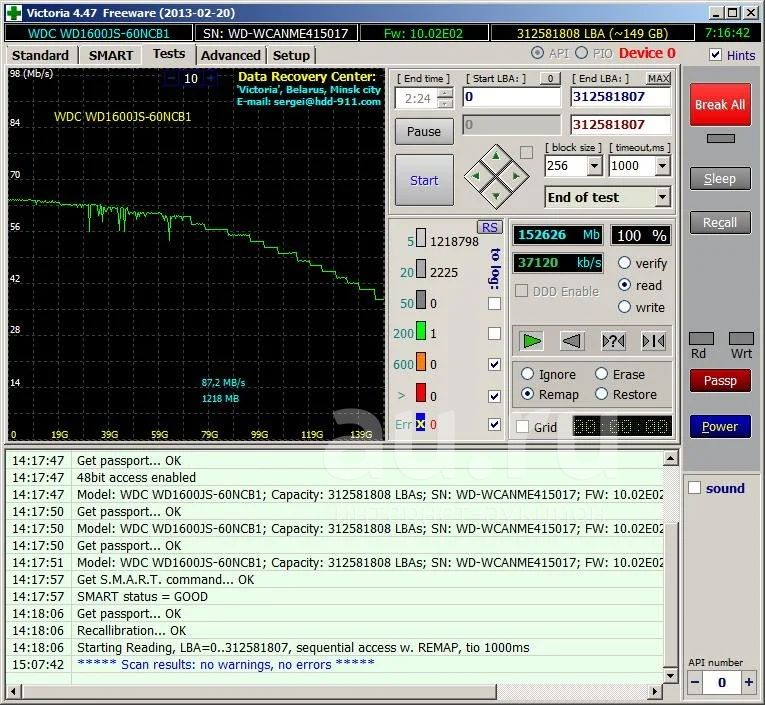Click the grey 20 ms block swatch
765x705 pixels.
coord(421,269)
